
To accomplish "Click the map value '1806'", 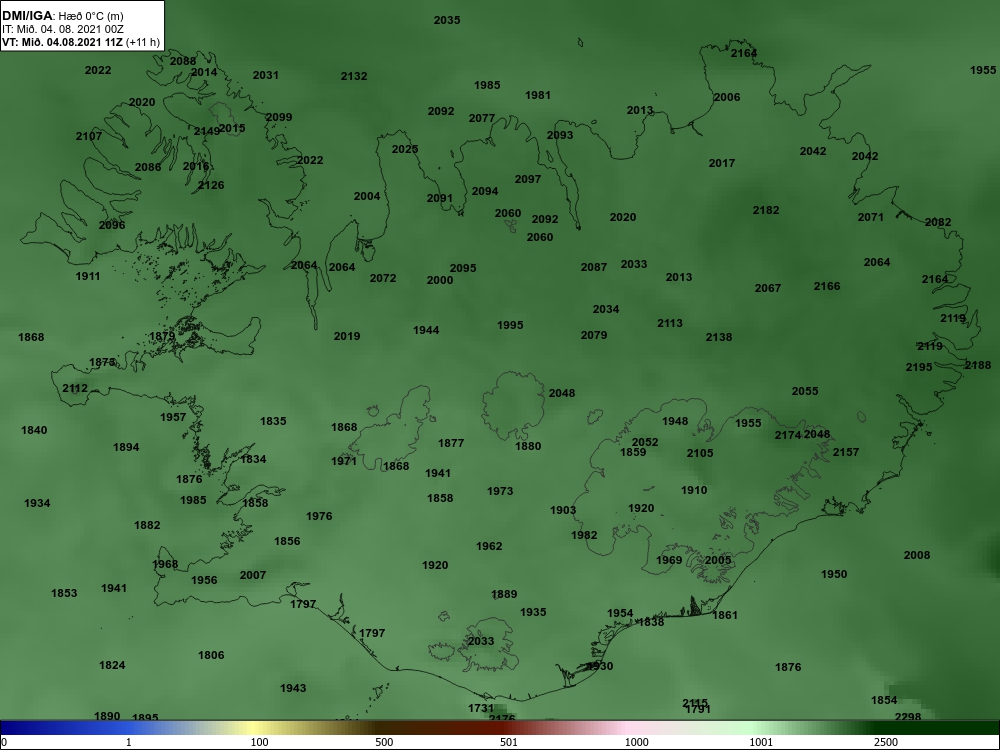I will coord(211,656).
